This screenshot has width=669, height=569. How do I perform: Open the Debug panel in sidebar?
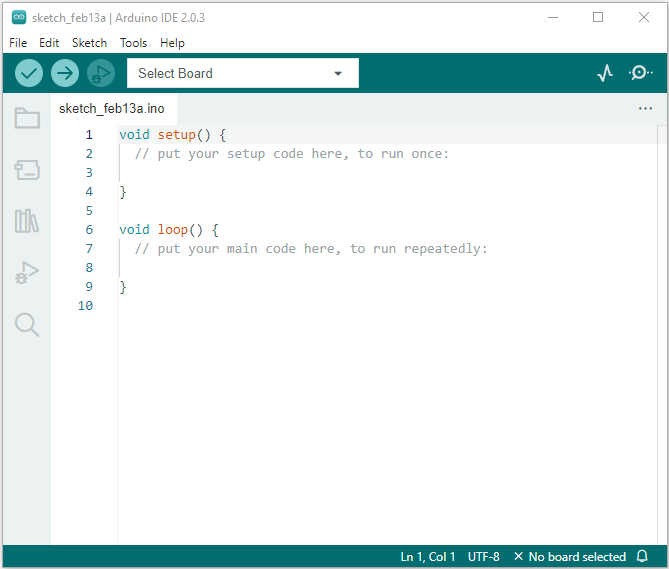[27, 273]
